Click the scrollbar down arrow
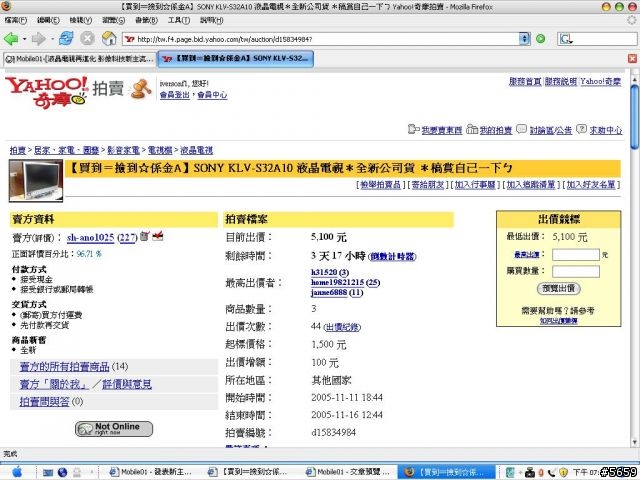This screenshot has width=640, height=480. 634,442
